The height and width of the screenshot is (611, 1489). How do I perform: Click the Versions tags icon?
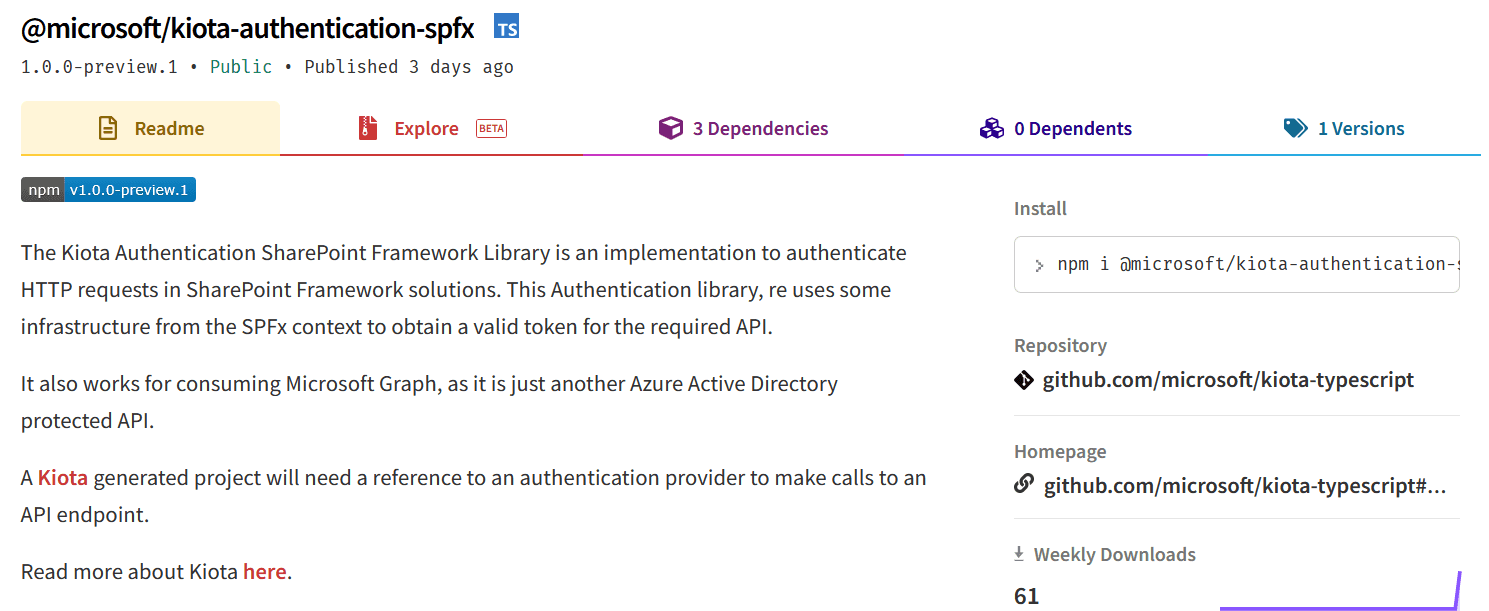(1296, 128)
